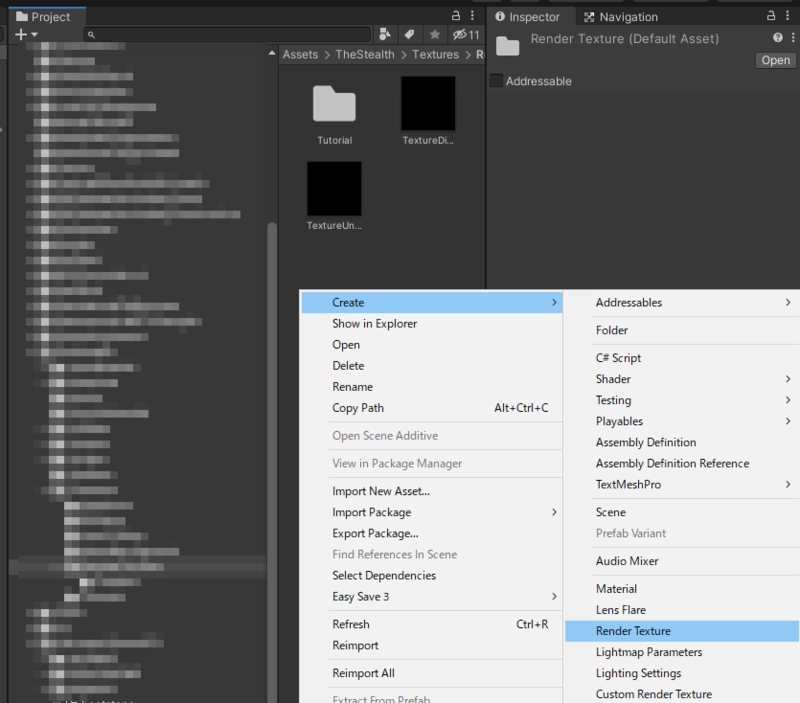Choose Reimport in the context menu
This screenshot has width=800, height=703.
[432, 645]
